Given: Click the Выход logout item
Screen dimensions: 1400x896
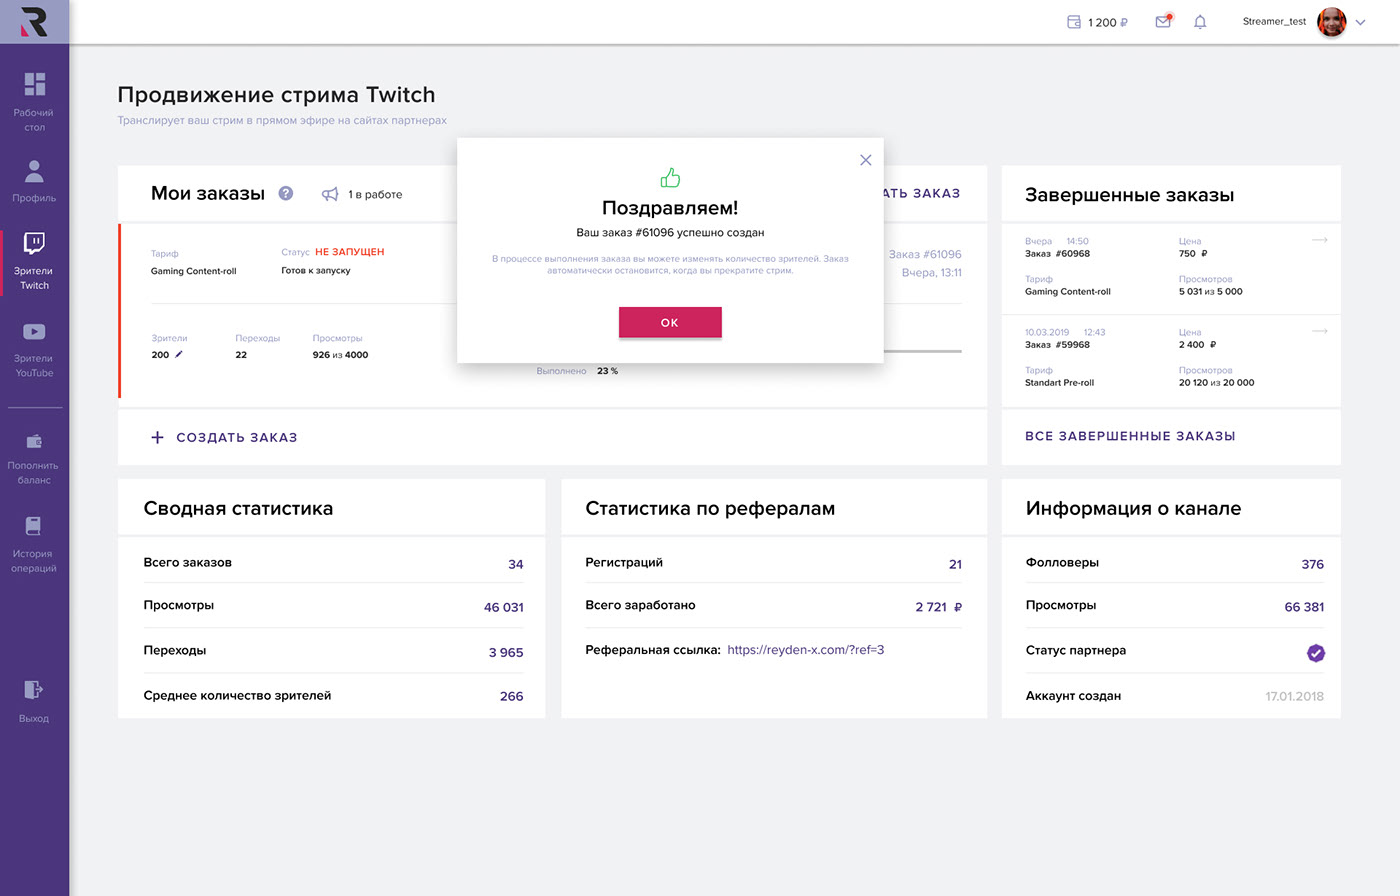Looking at the screenshot, I should click(34, 701).
